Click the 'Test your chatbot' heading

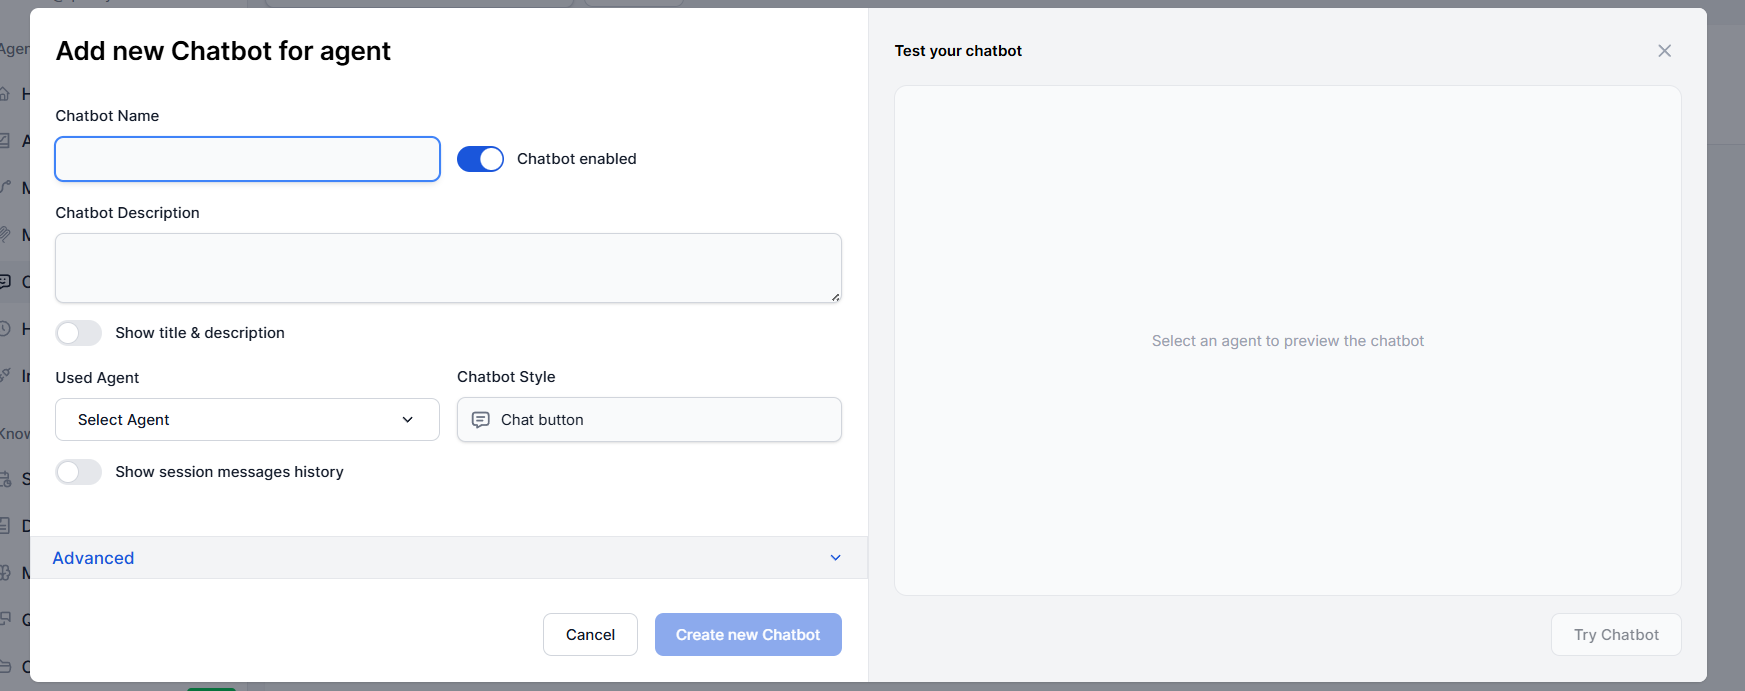coord(958,51)
